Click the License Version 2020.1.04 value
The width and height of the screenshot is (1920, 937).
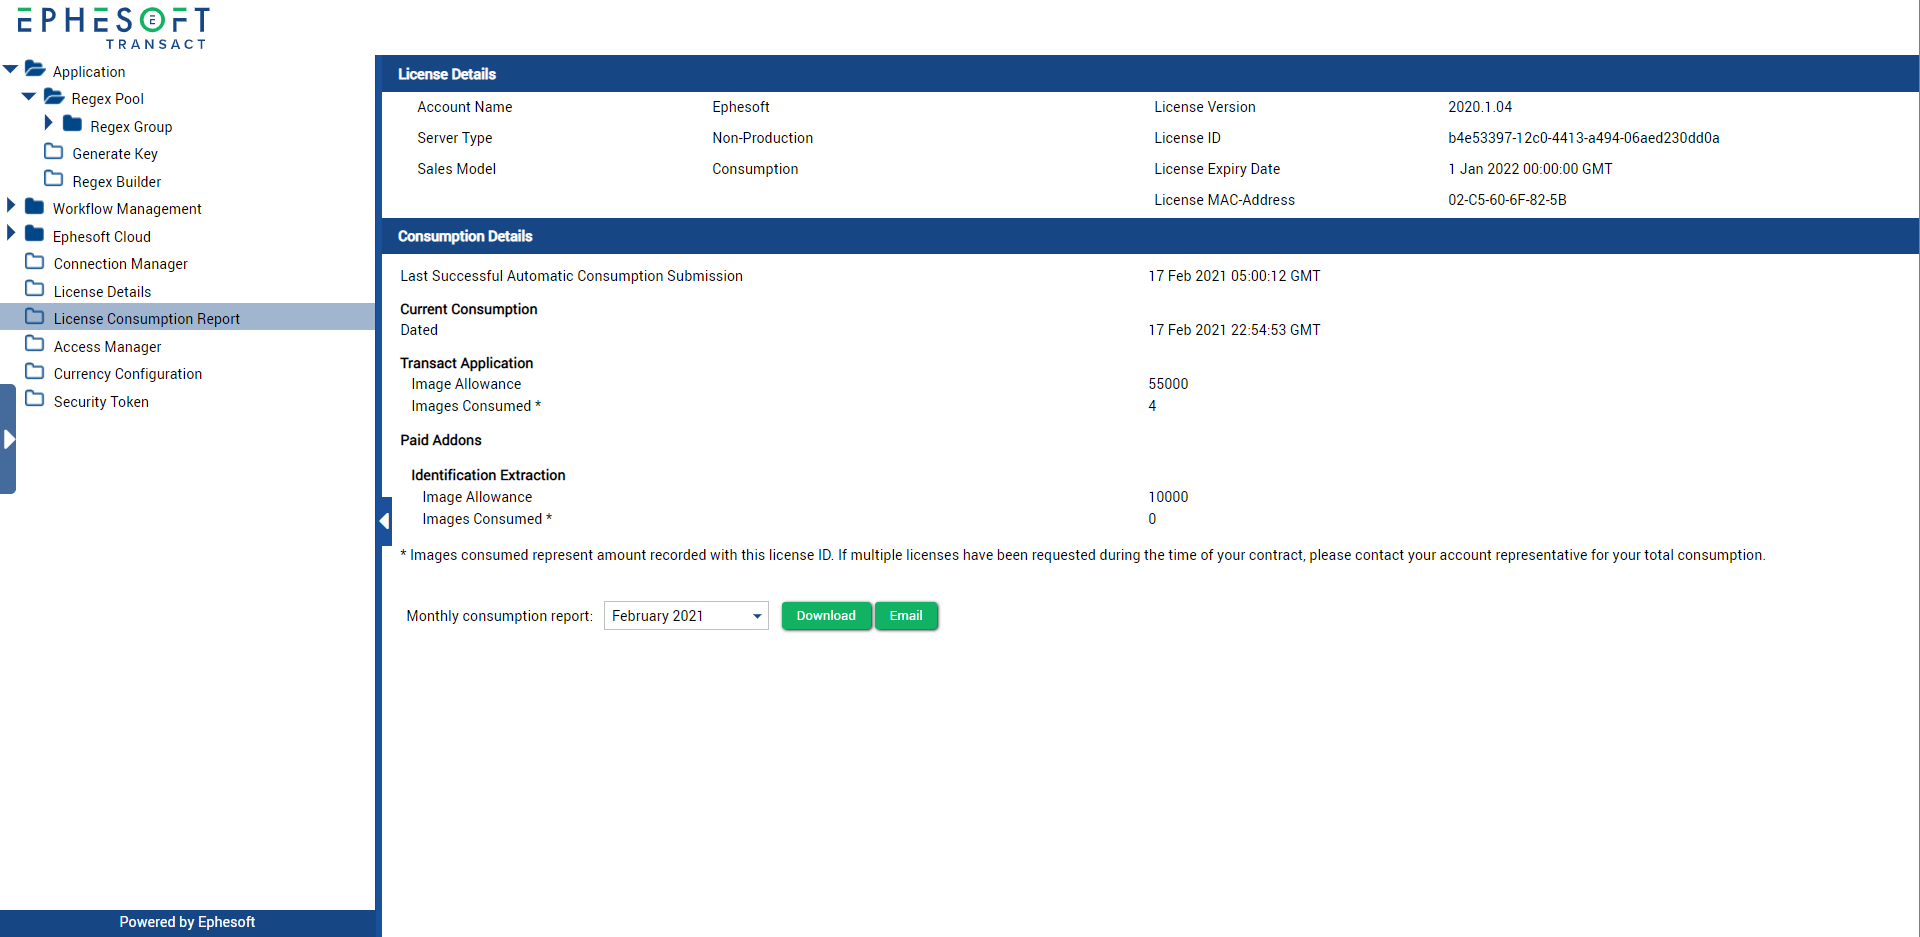[x=1480, y=107]
